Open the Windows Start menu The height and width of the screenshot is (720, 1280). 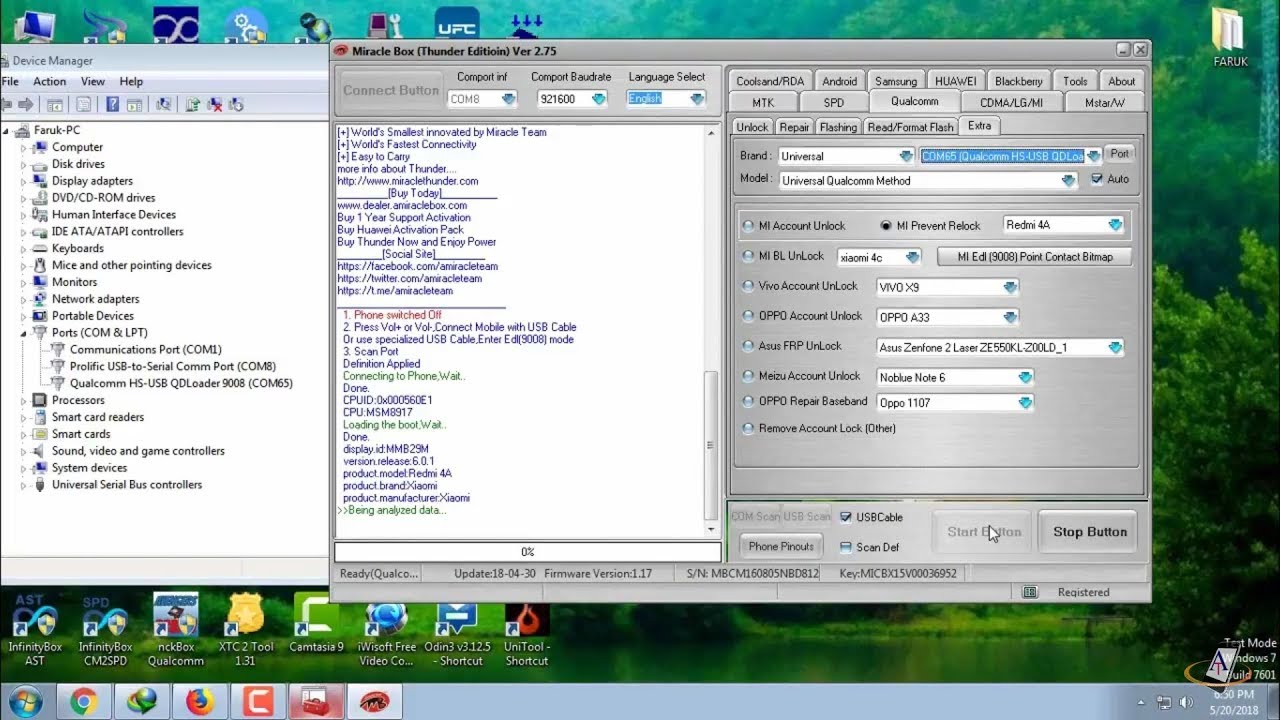tap(26, 701)
